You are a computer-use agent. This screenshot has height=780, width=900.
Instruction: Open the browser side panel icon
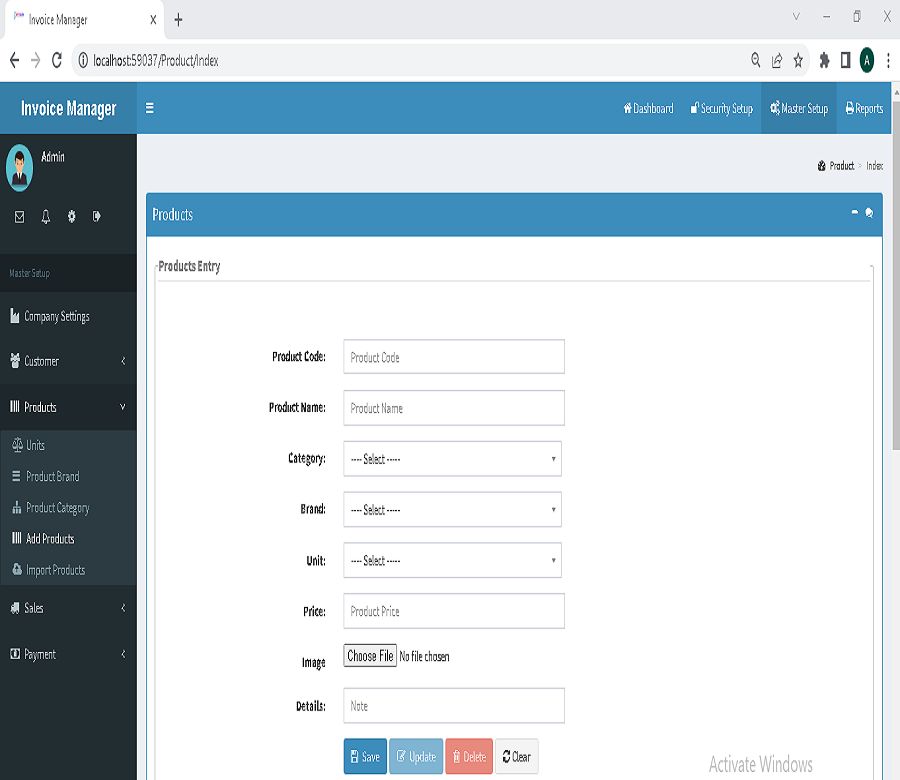(845, 60)
